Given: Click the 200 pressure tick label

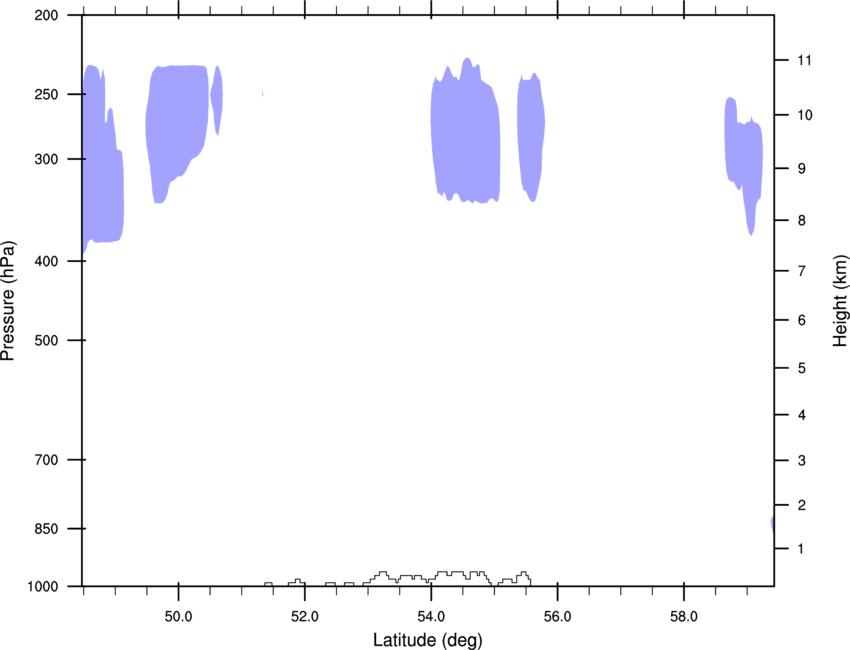Looking at the screenshot, I should pyautogui.click(x=46, y=15).
